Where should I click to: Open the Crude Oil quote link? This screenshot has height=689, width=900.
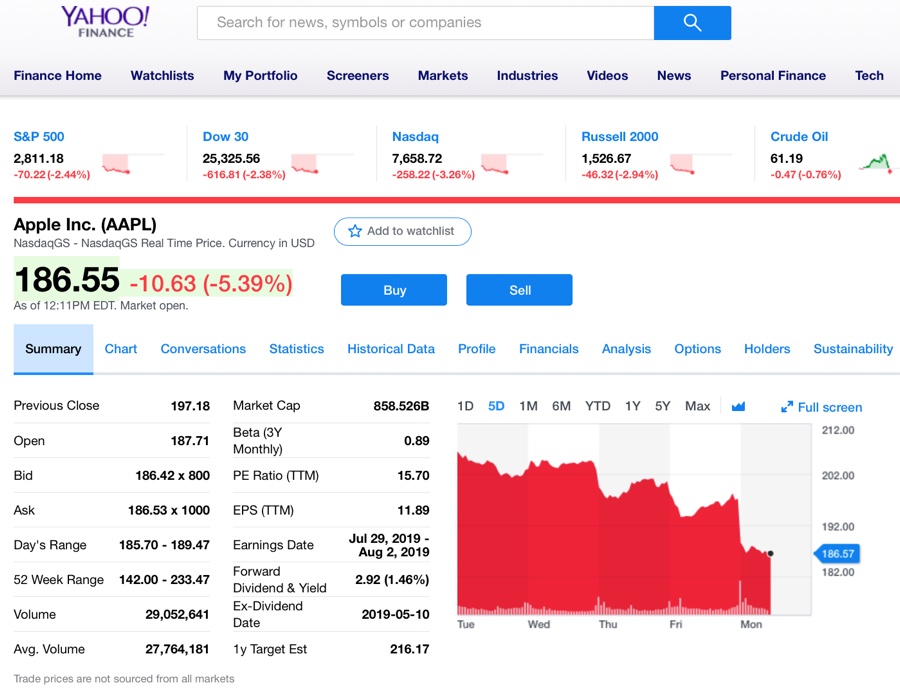799,137
